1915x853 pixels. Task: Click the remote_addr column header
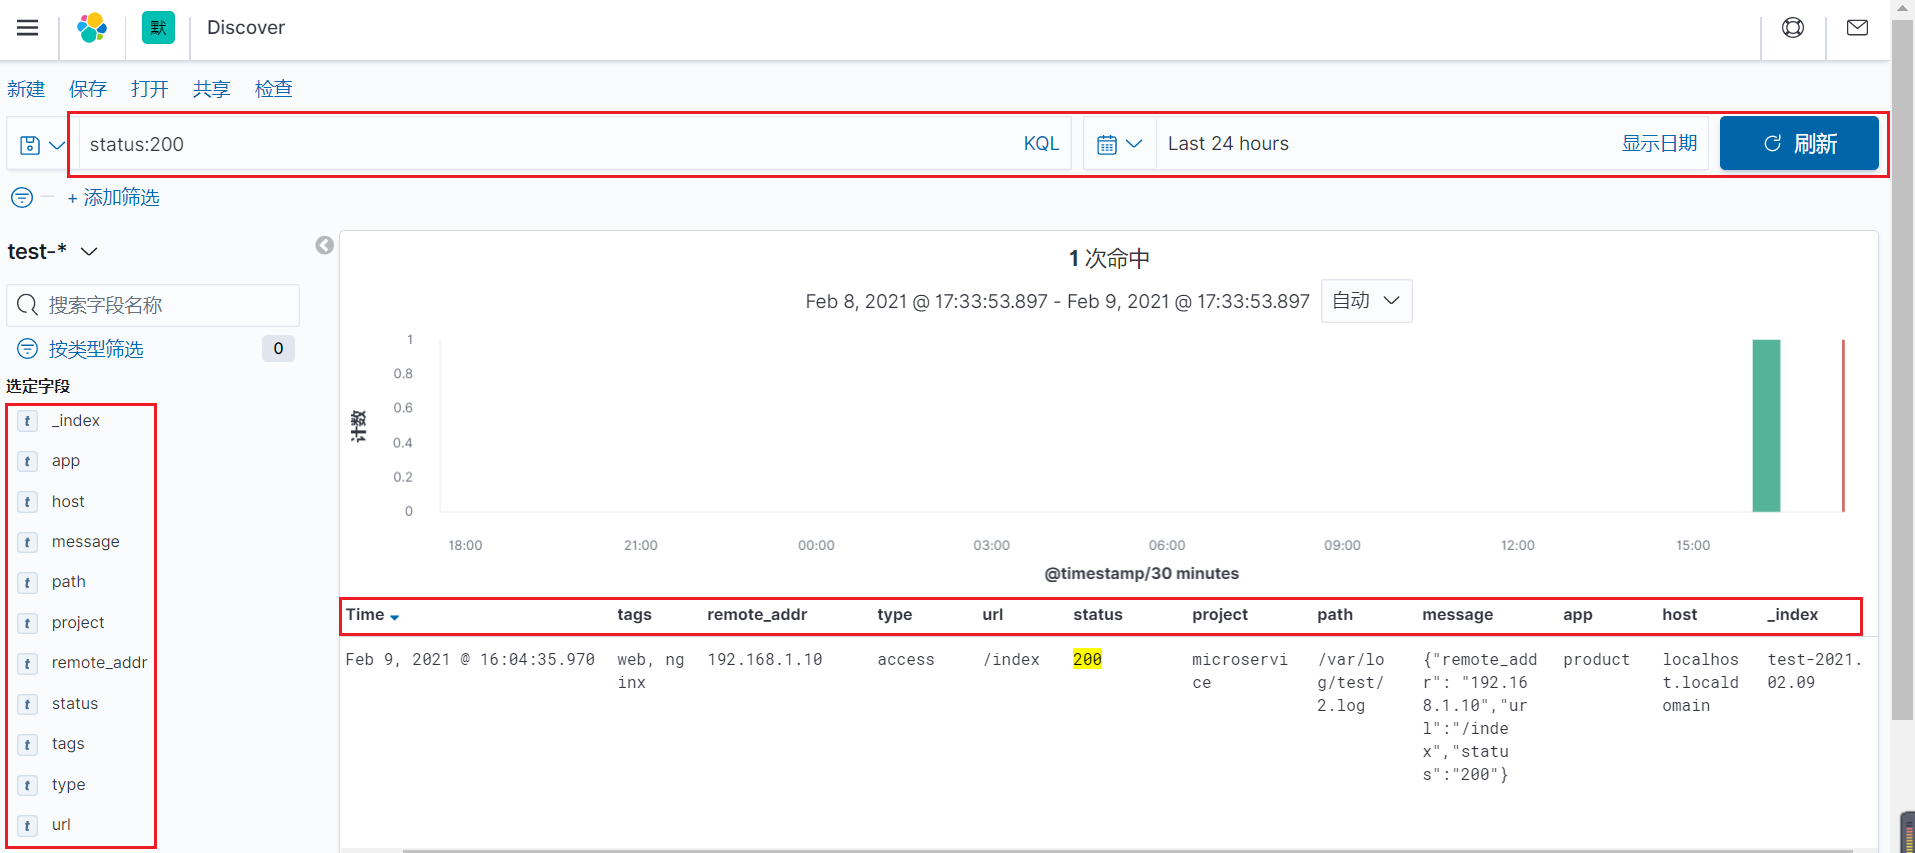757,615
